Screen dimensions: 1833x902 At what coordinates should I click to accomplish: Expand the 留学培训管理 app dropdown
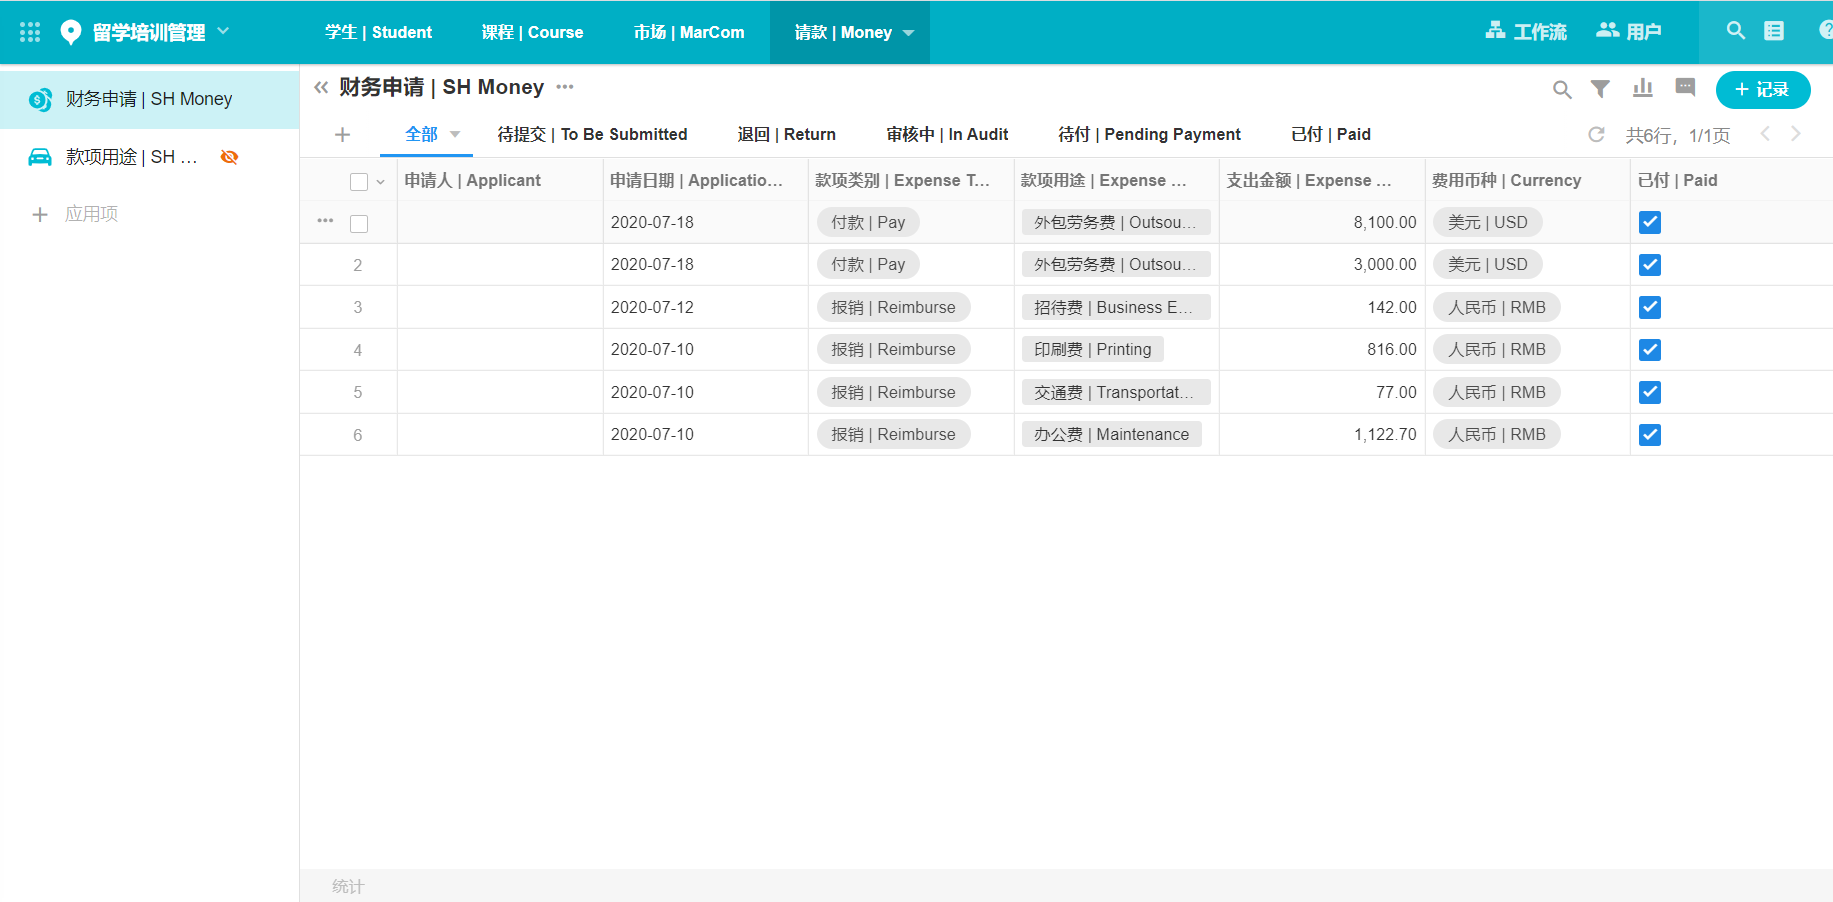pyautogui.click(x=223, y=31)
